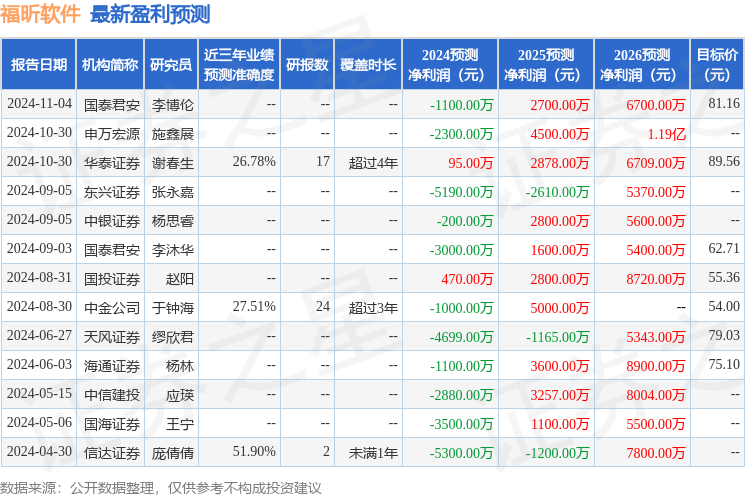The height and width of the screenshot is (497, 745).
Task: Click the -5190.00万 forecast value
Action: (x=461, y=192)
